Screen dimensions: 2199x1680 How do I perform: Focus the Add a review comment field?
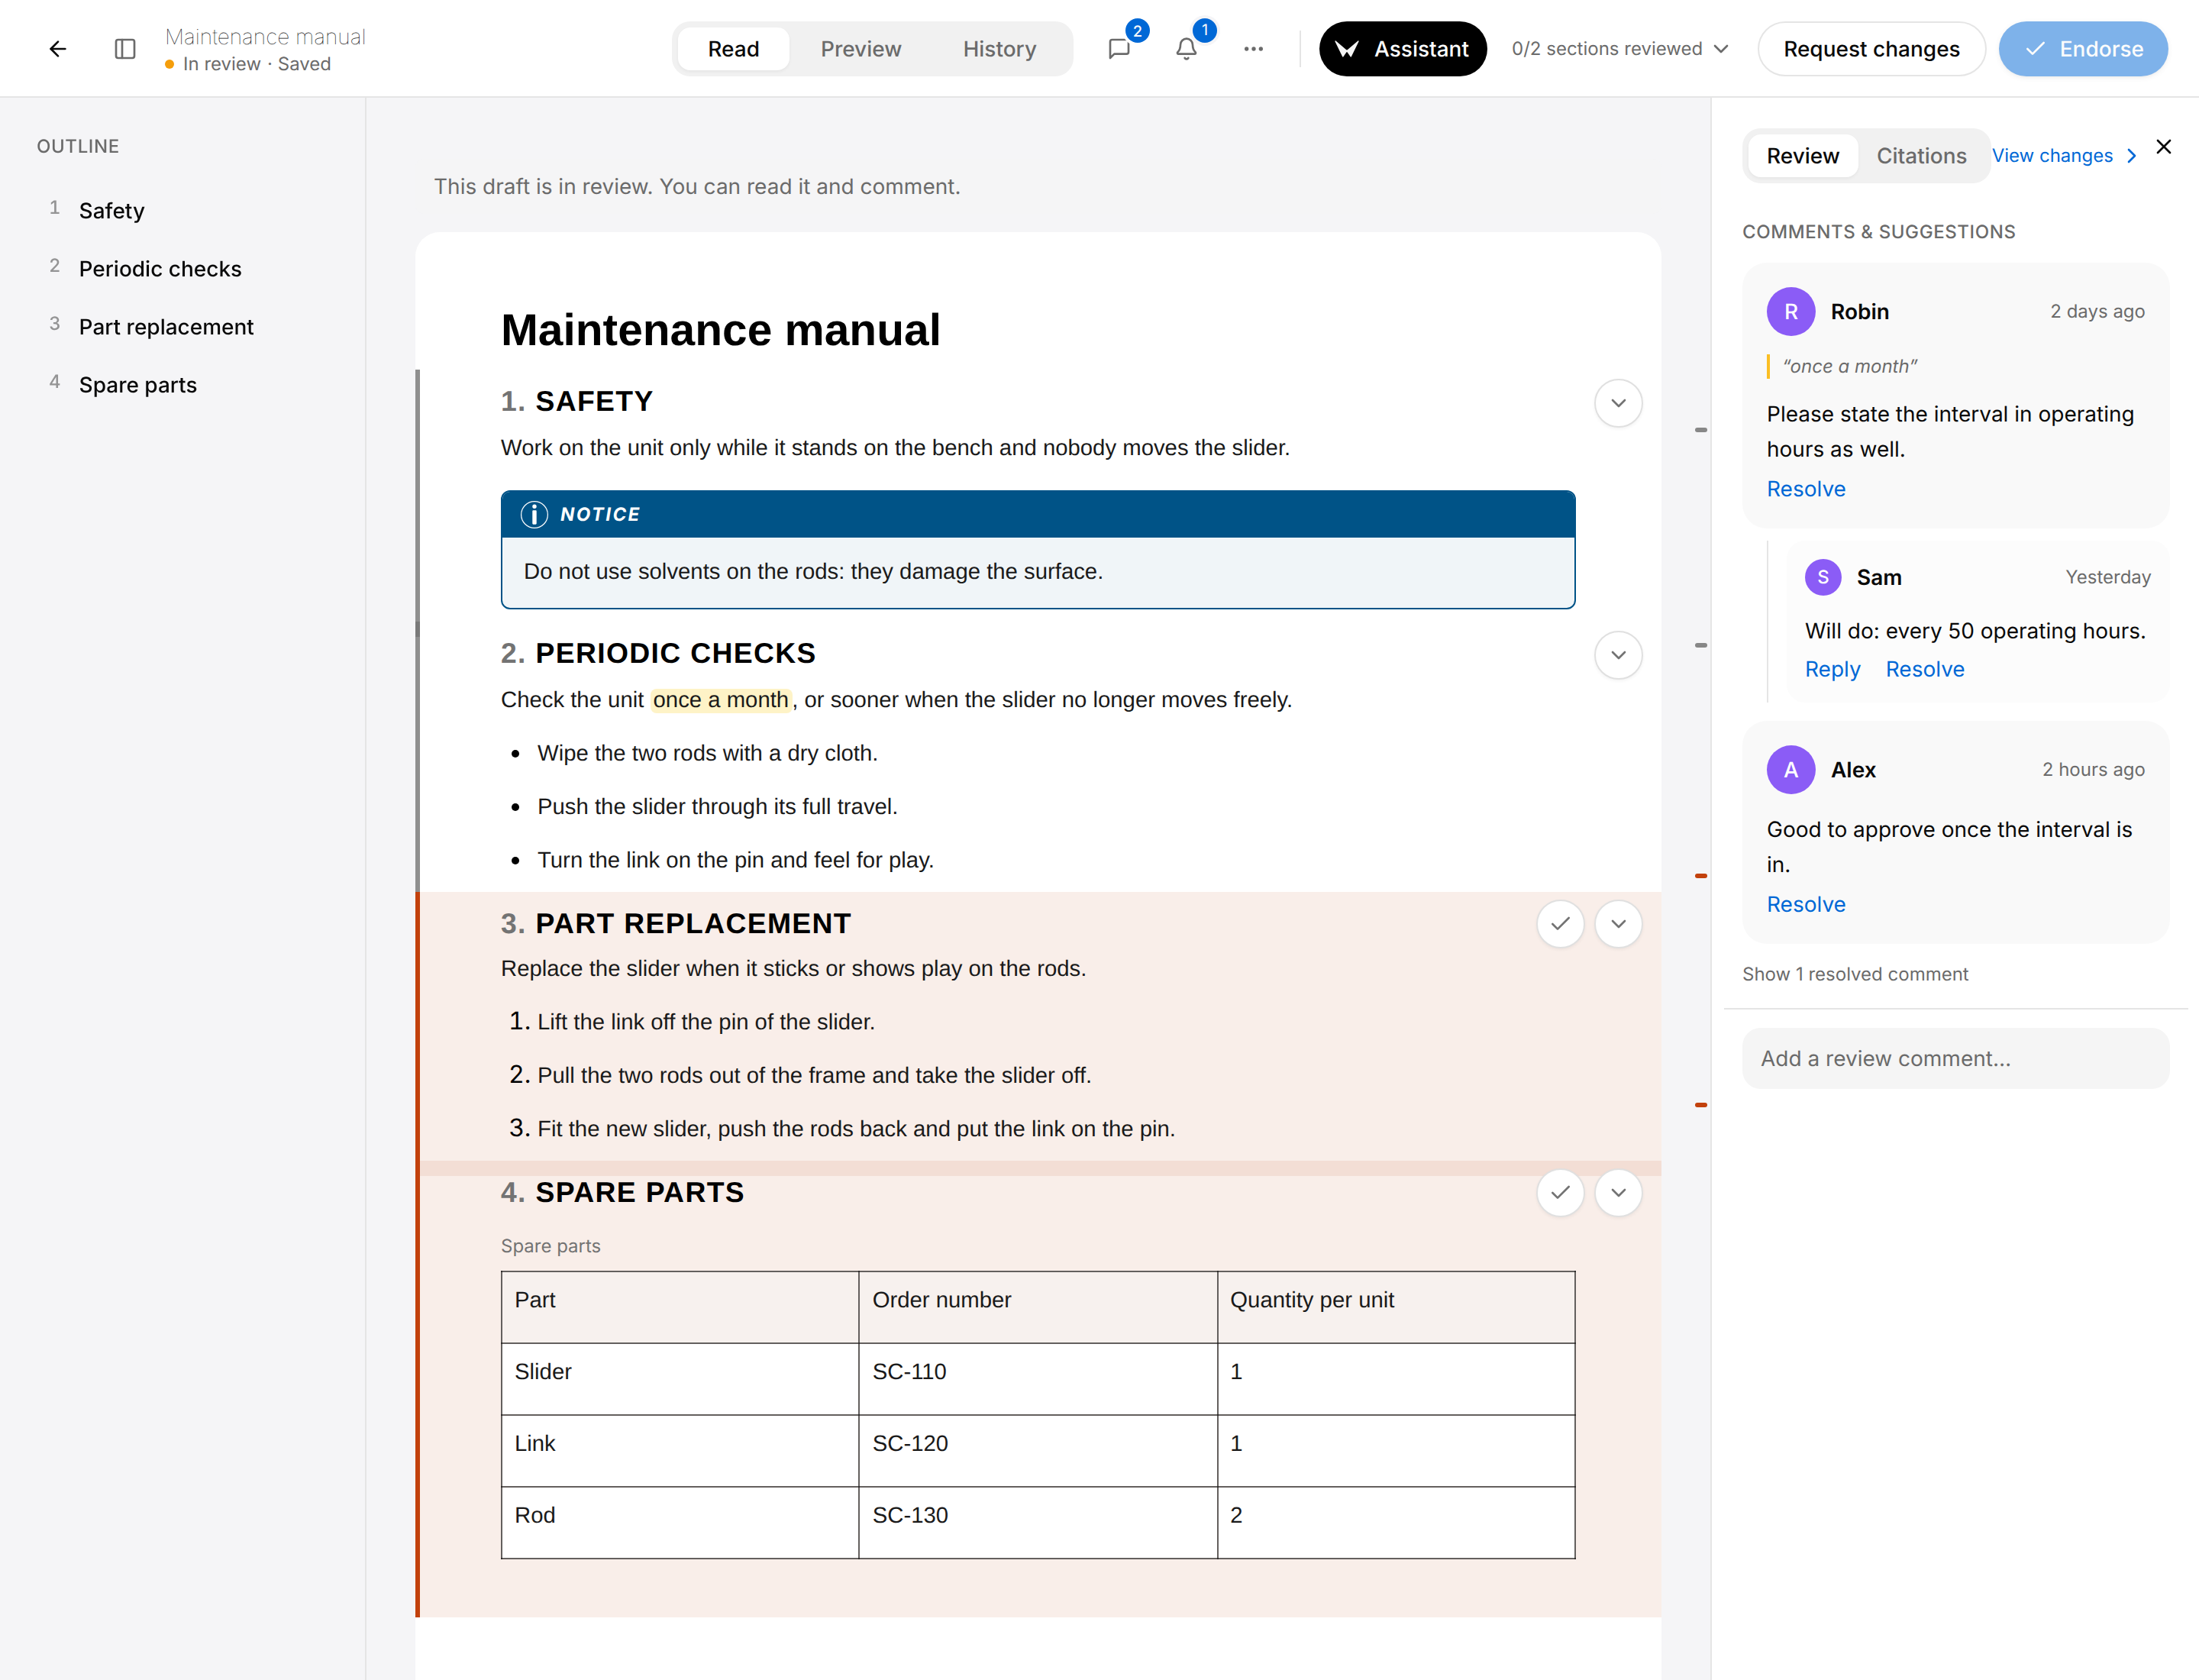(x=1955, y=1059)
